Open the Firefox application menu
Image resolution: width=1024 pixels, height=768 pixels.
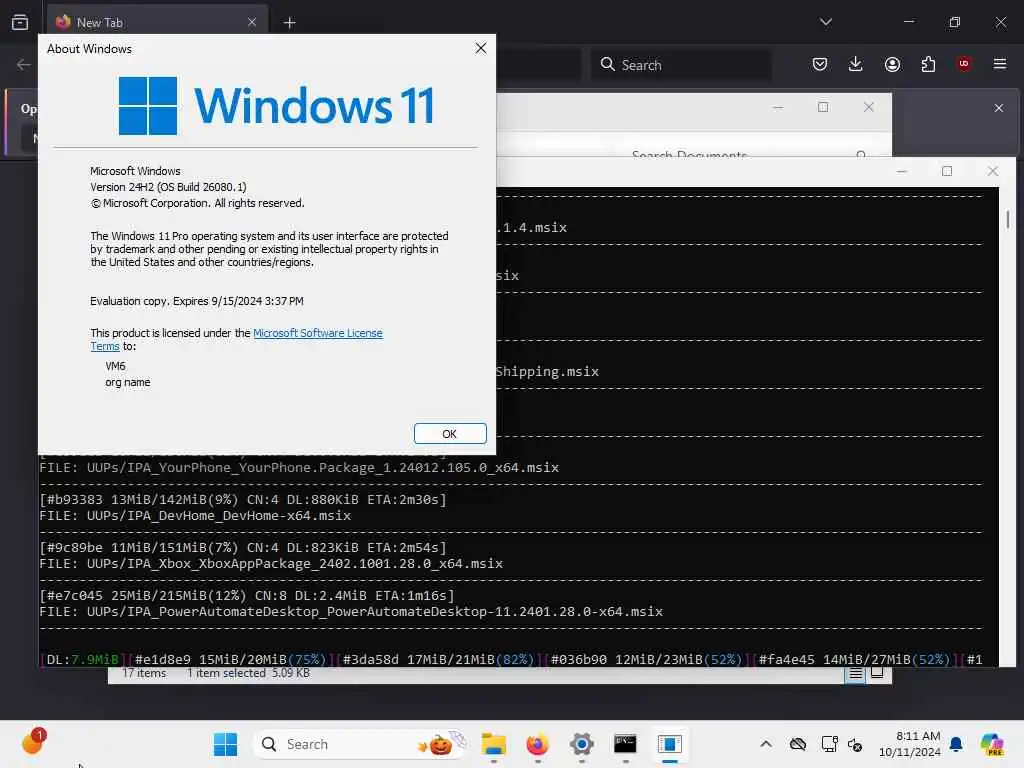click(x=999, y=64)
